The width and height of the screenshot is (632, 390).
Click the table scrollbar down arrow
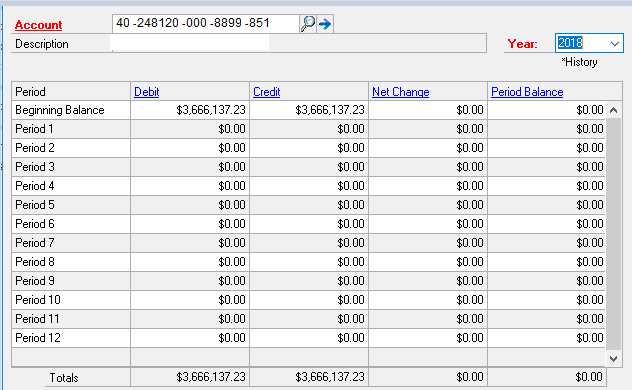pos(613,358)
